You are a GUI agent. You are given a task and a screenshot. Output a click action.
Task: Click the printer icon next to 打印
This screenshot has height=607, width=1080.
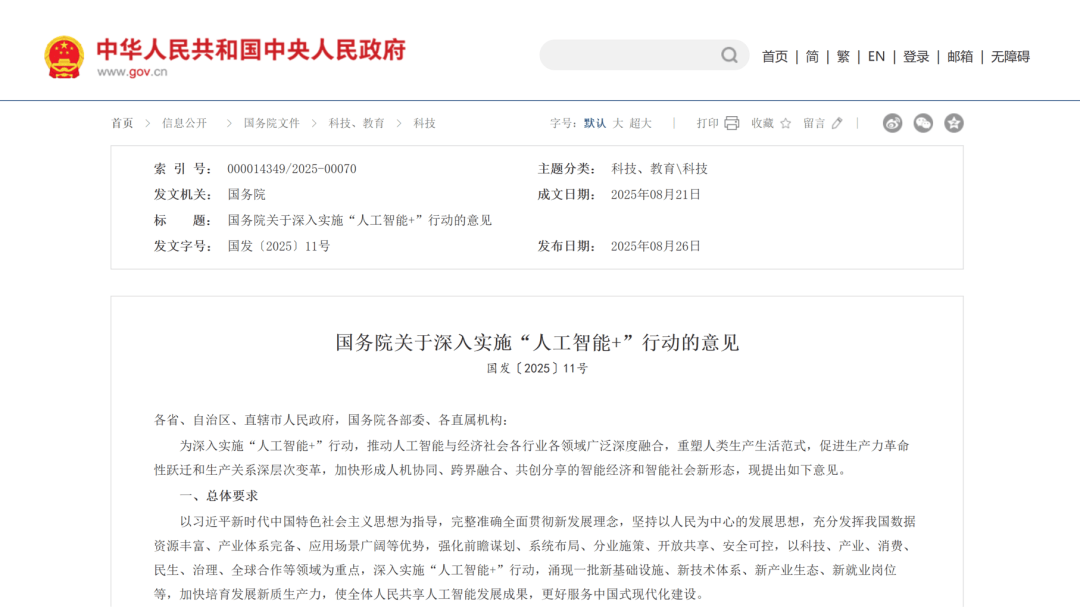(731, 123)
